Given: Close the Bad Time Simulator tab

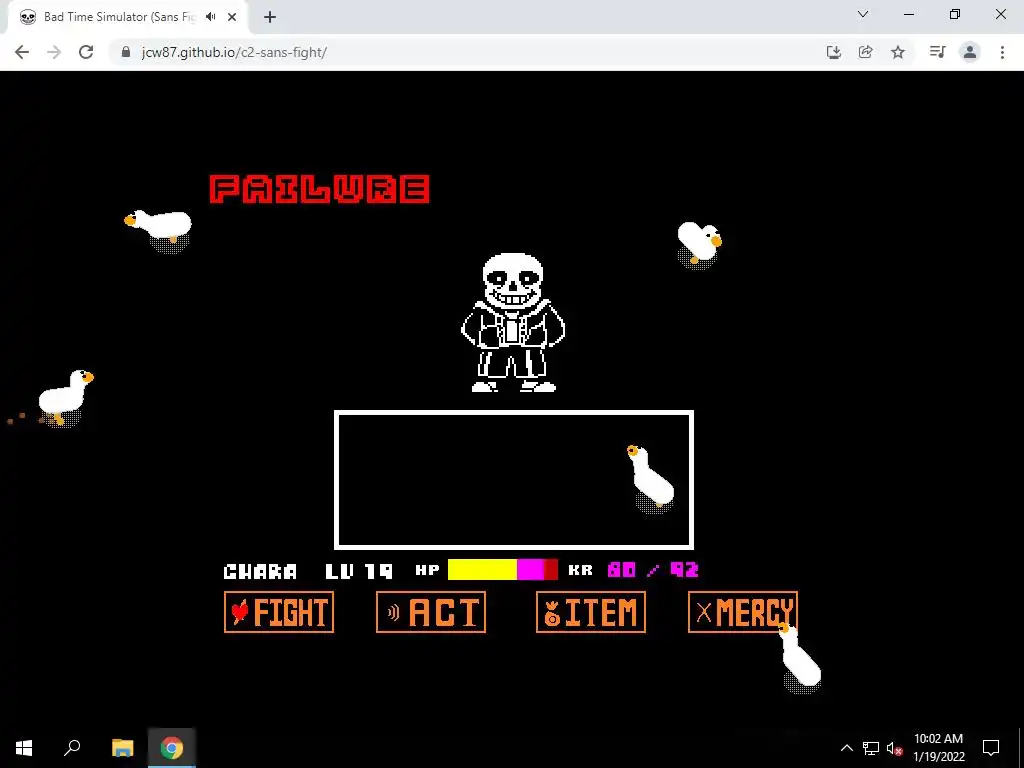Looking at the screenshot, I should click(x=232, y=17).
